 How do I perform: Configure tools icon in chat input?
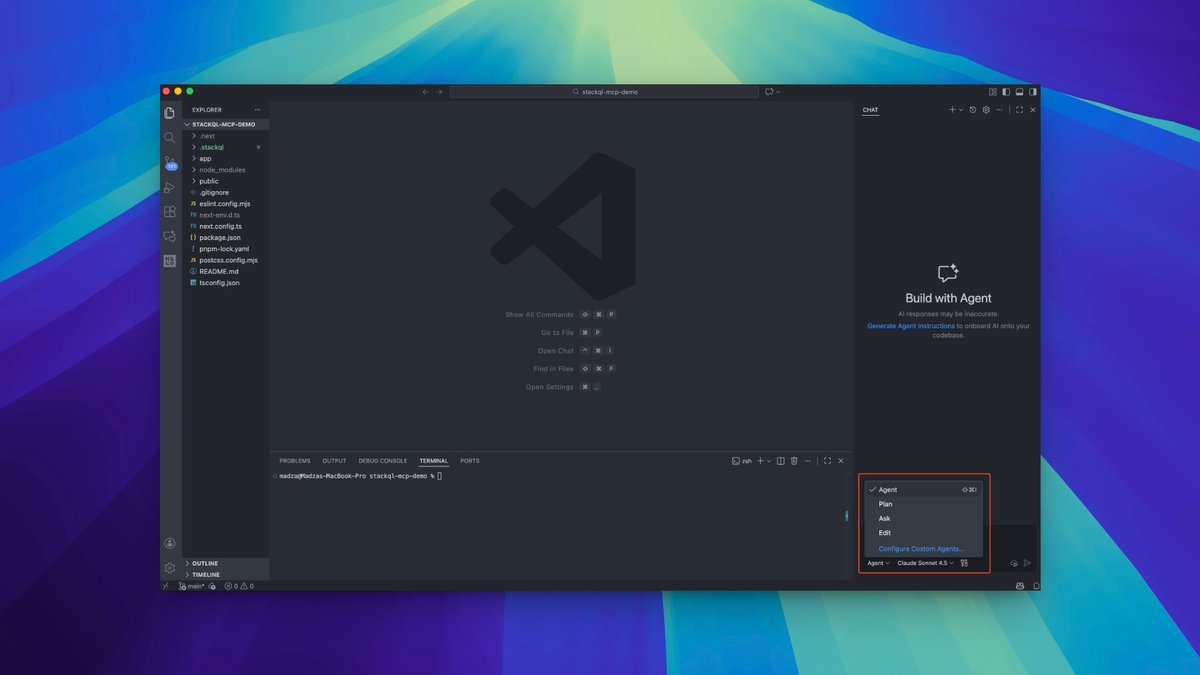point(964,563)
